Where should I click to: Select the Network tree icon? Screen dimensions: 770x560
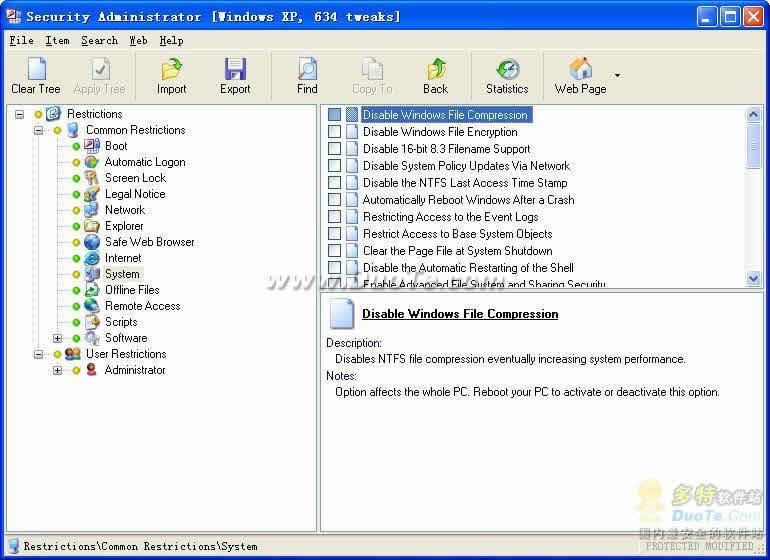92,210
